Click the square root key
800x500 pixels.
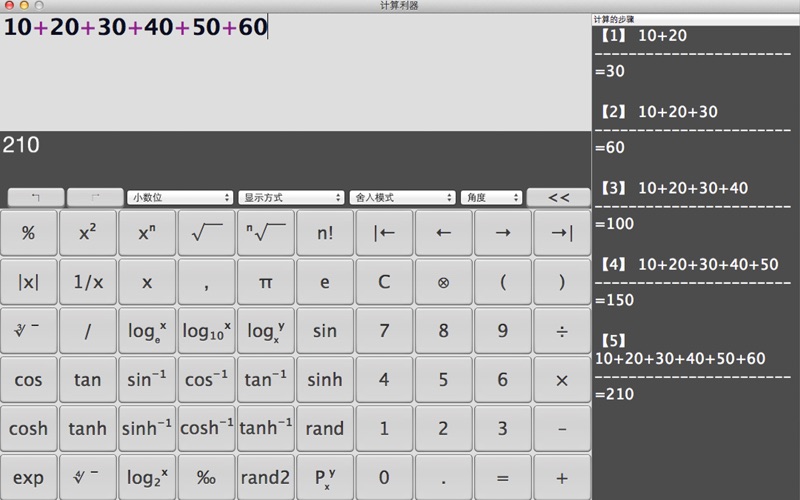click(206, 232)
